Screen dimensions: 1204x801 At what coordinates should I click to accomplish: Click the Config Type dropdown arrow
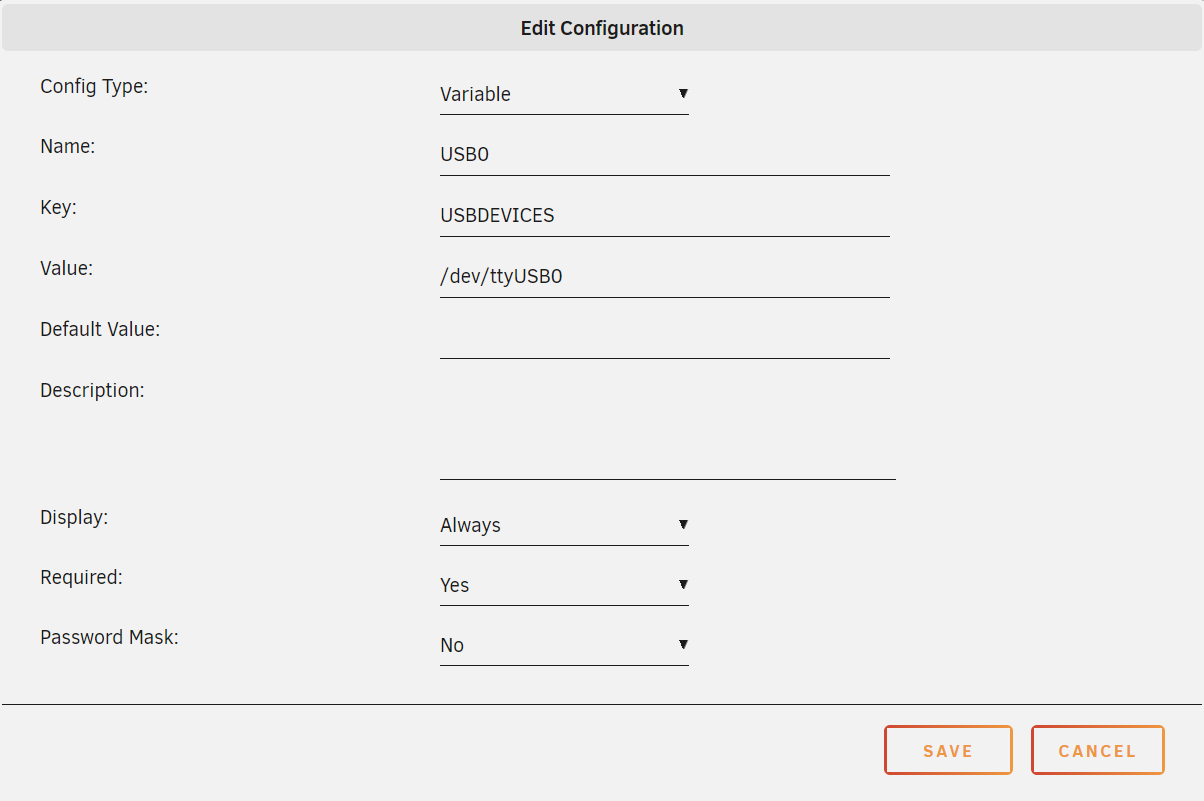point(683,93)
